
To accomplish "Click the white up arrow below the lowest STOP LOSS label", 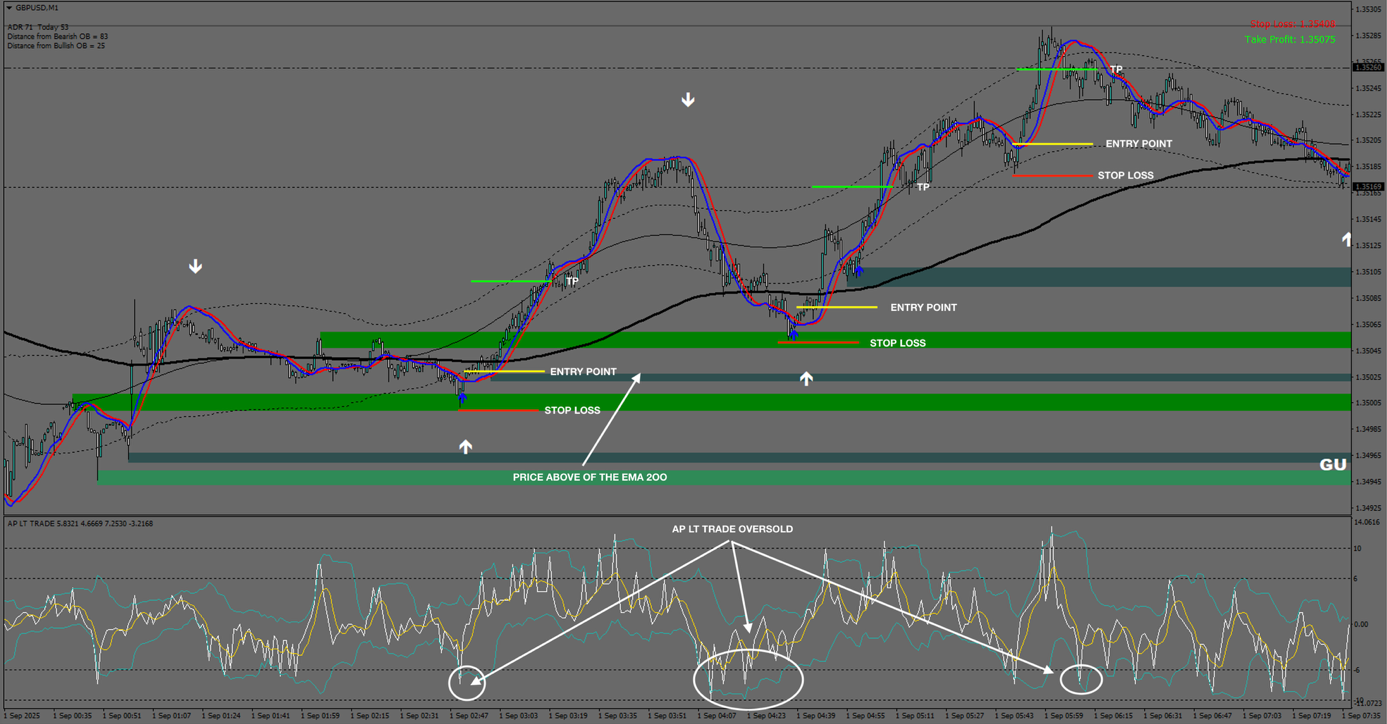I will pos(466,447).
